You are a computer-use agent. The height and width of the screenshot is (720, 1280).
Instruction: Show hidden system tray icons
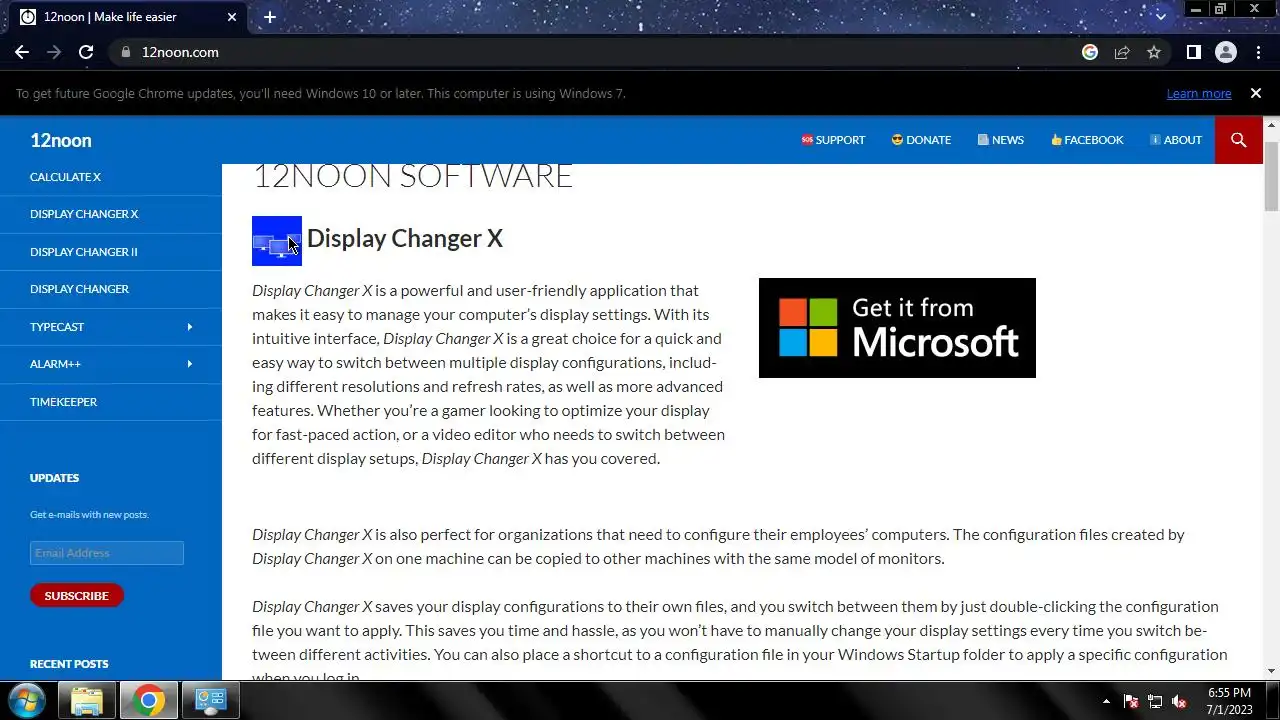tap(1106, 701)
